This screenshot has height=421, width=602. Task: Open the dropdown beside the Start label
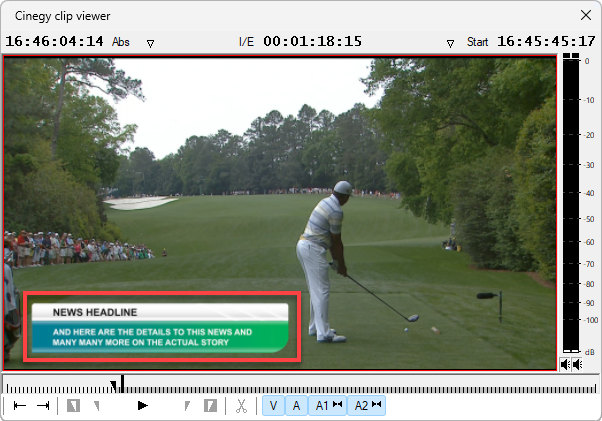[450, 43]
